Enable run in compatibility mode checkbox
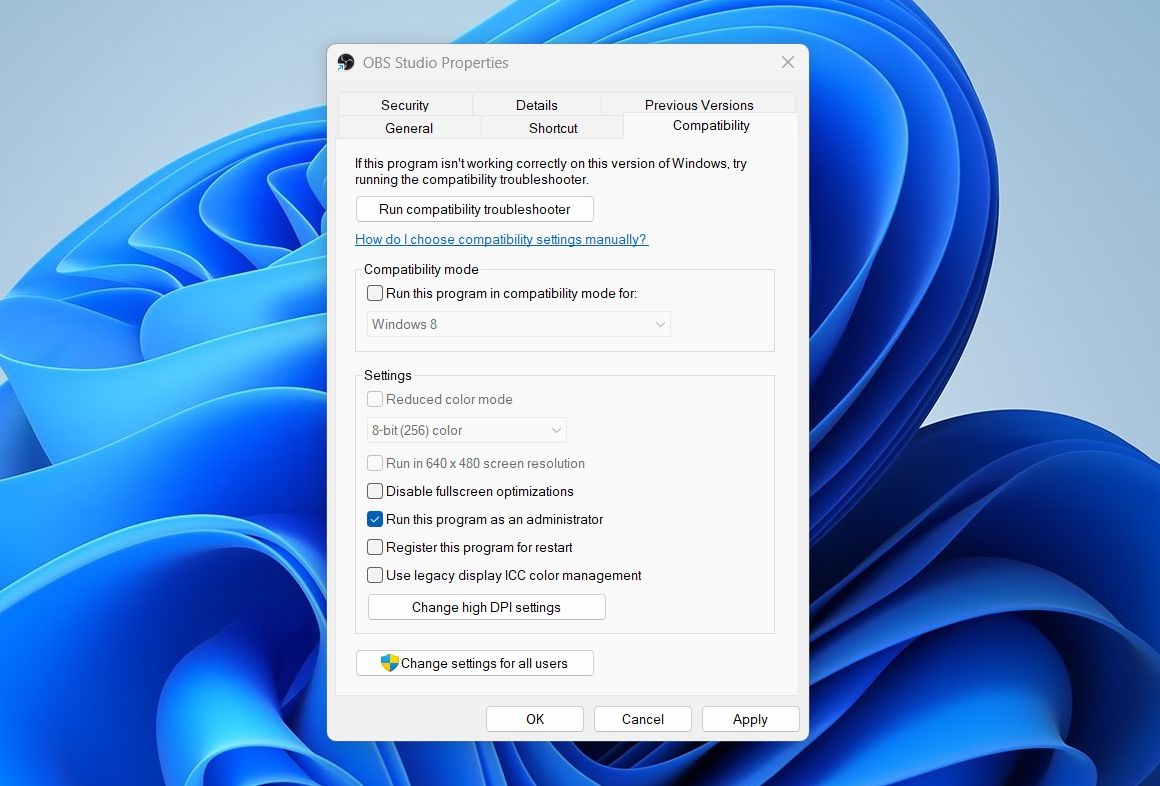 pos(375,293)
